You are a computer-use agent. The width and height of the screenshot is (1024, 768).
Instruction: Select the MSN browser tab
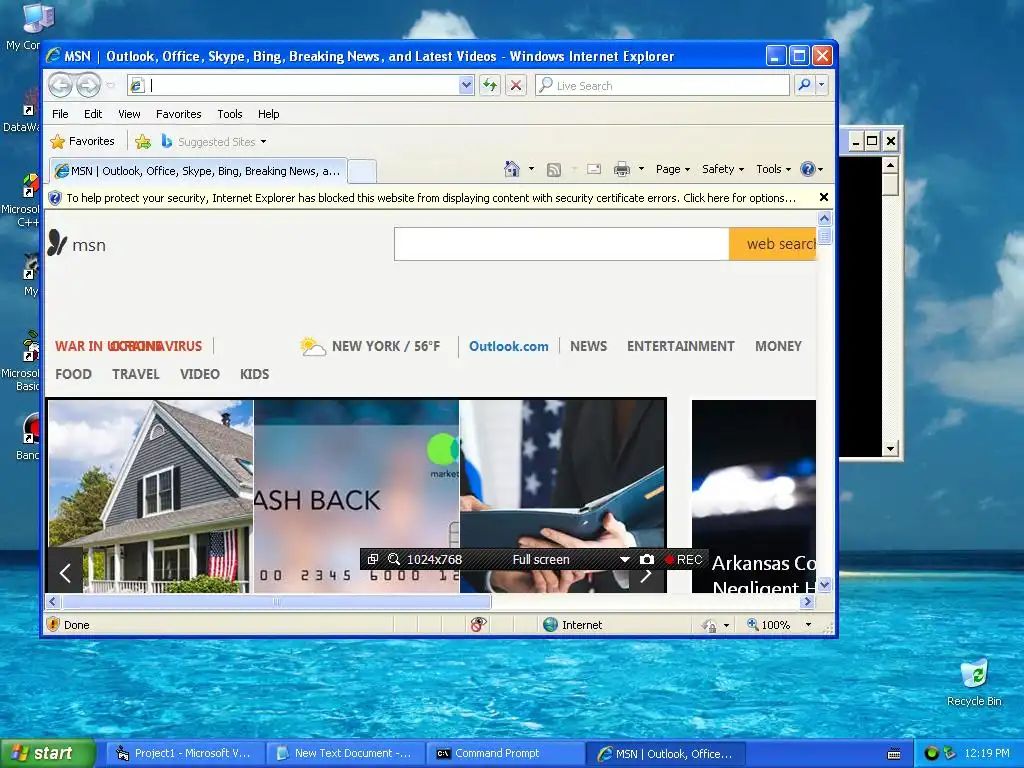[x=198, y=171]
